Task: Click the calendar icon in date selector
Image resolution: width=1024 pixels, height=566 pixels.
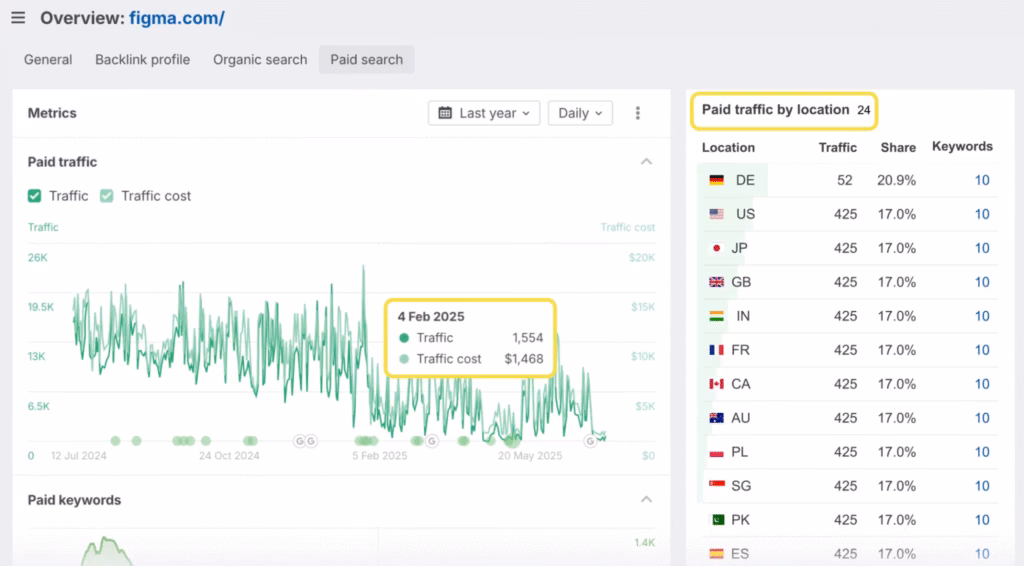Action: (x=445, y=113)
